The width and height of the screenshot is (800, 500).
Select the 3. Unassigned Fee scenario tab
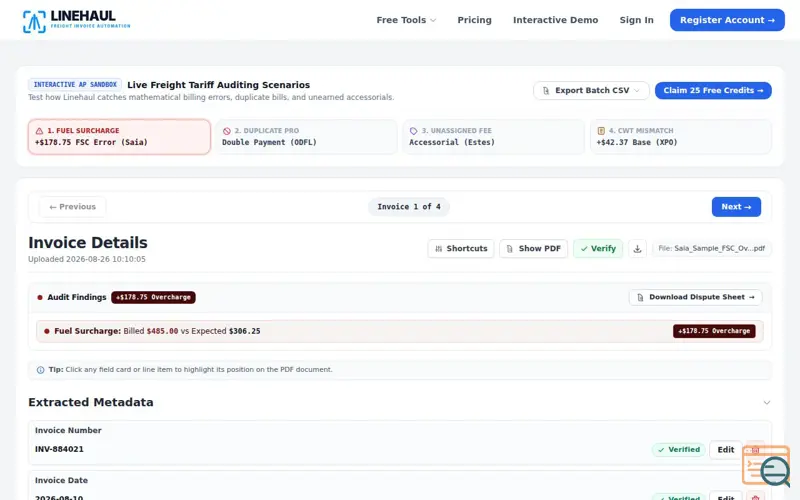[493, 137]
